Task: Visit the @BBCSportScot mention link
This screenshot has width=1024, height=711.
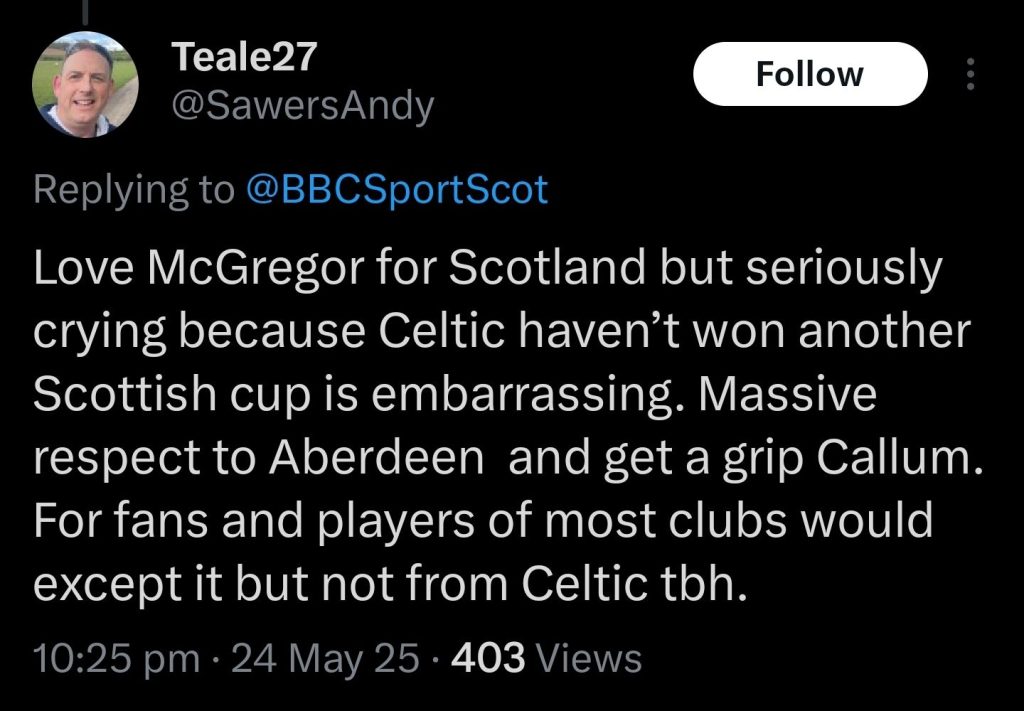Action: pos(397,190)
